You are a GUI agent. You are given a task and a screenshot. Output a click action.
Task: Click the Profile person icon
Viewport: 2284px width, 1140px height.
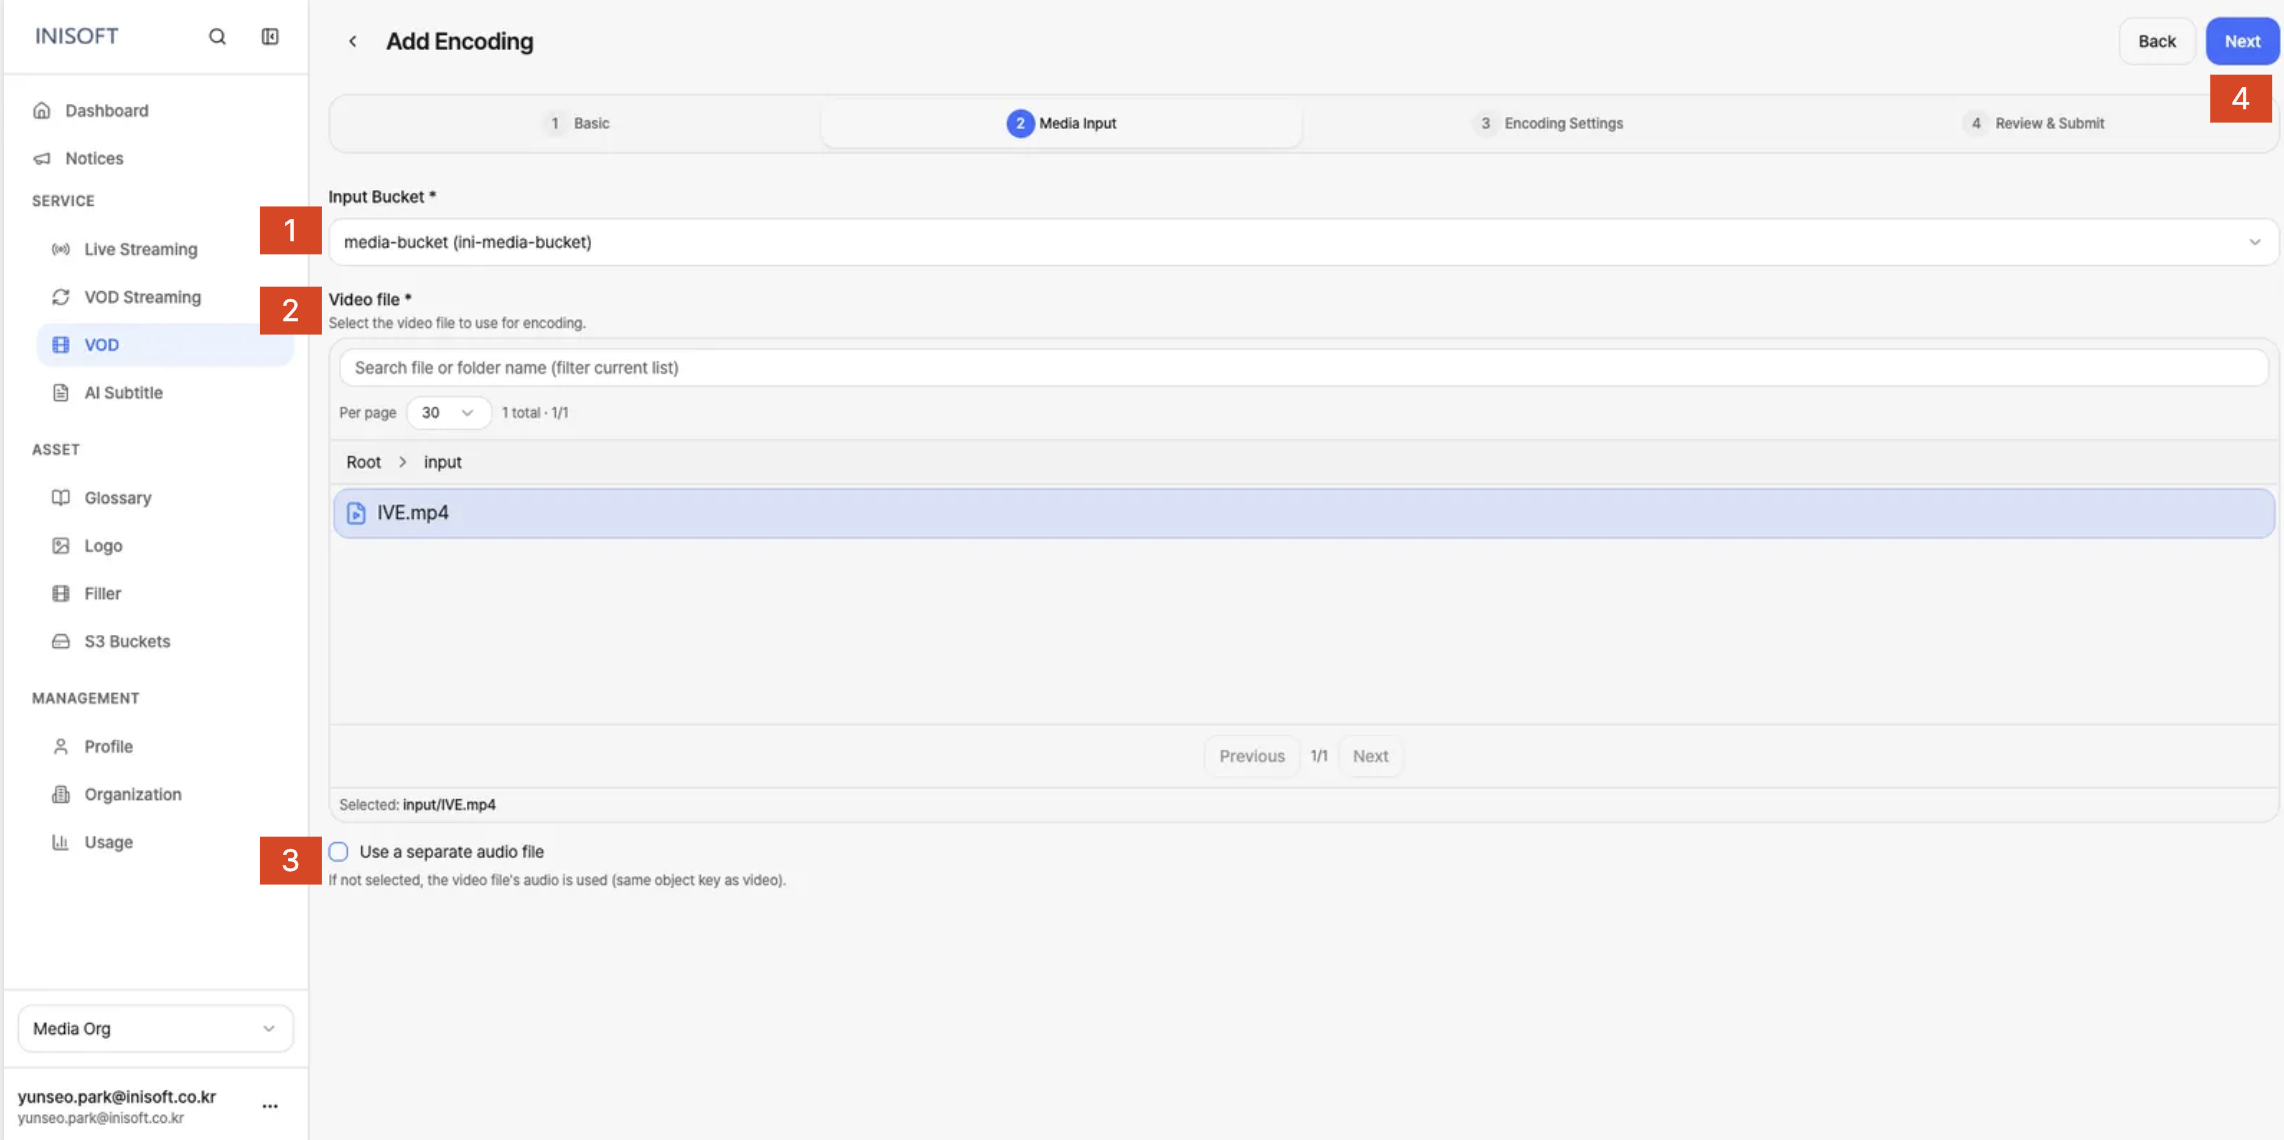pos(61,747)
